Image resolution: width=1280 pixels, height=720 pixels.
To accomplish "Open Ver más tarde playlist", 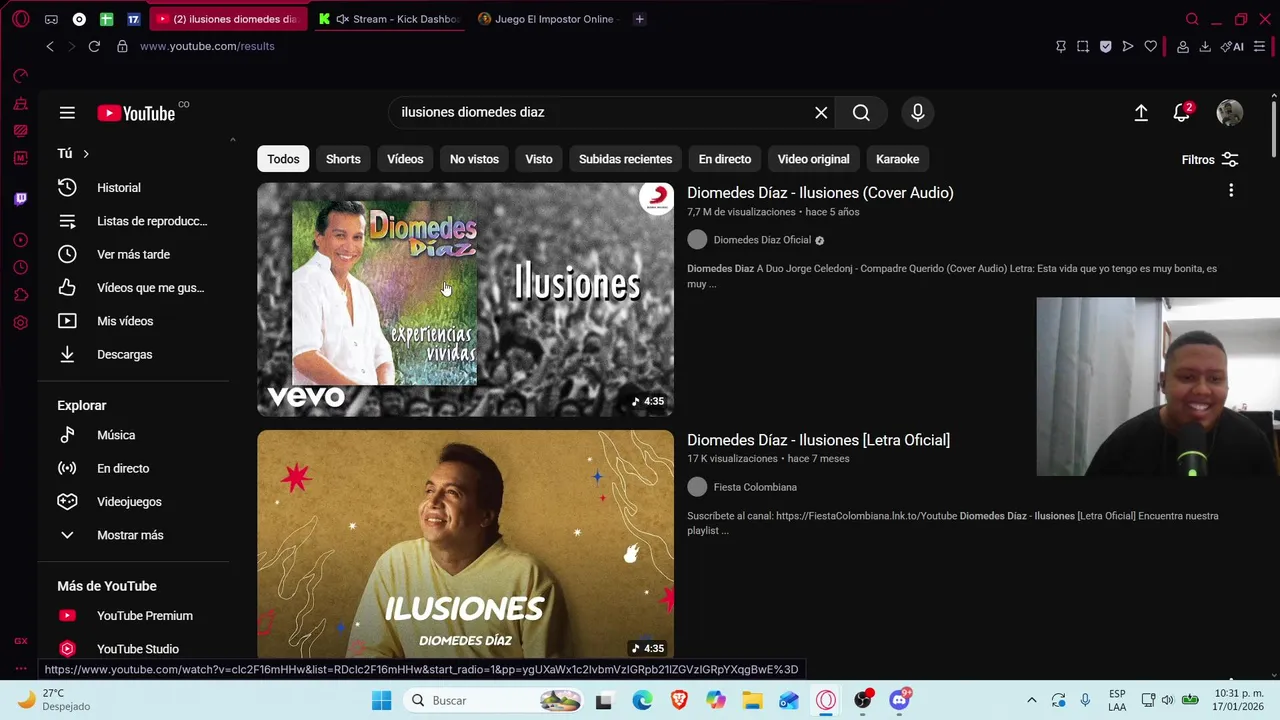I will 134,254.
